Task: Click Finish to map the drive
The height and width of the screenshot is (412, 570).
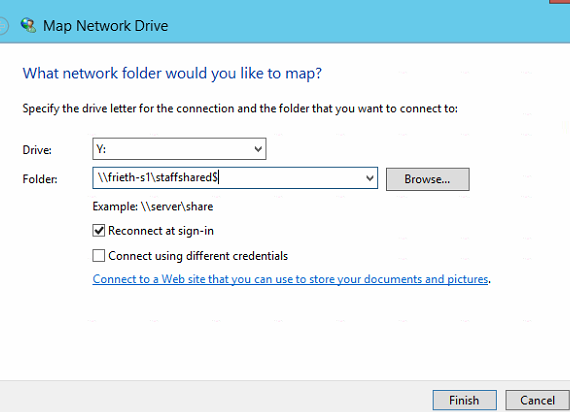Action: coord(465,400)
